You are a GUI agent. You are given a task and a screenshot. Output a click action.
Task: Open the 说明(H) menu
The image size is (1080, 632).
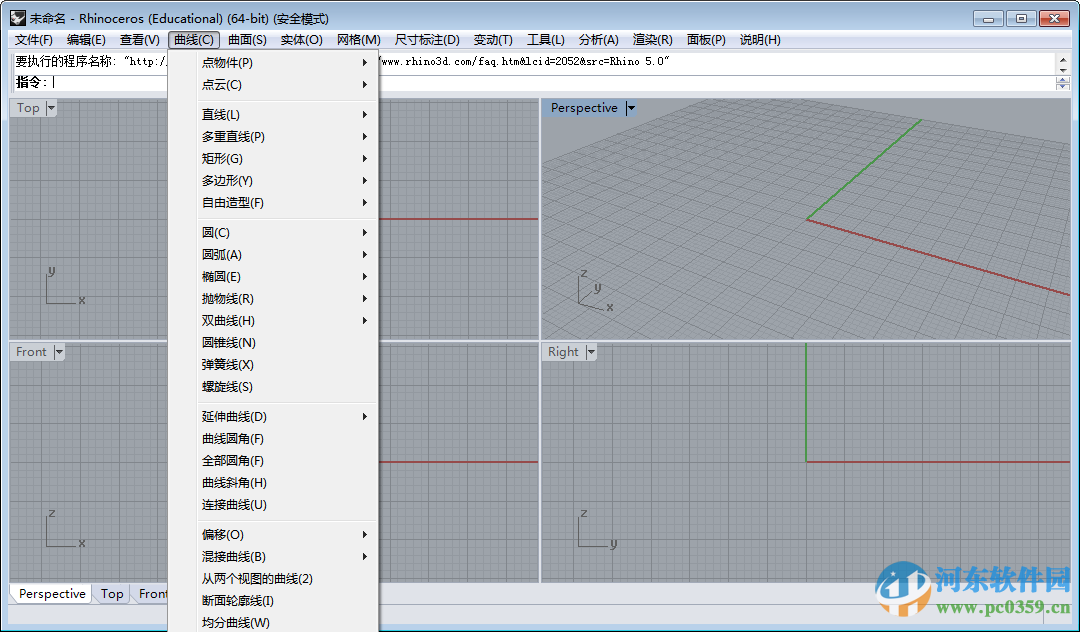pos(760,40)
